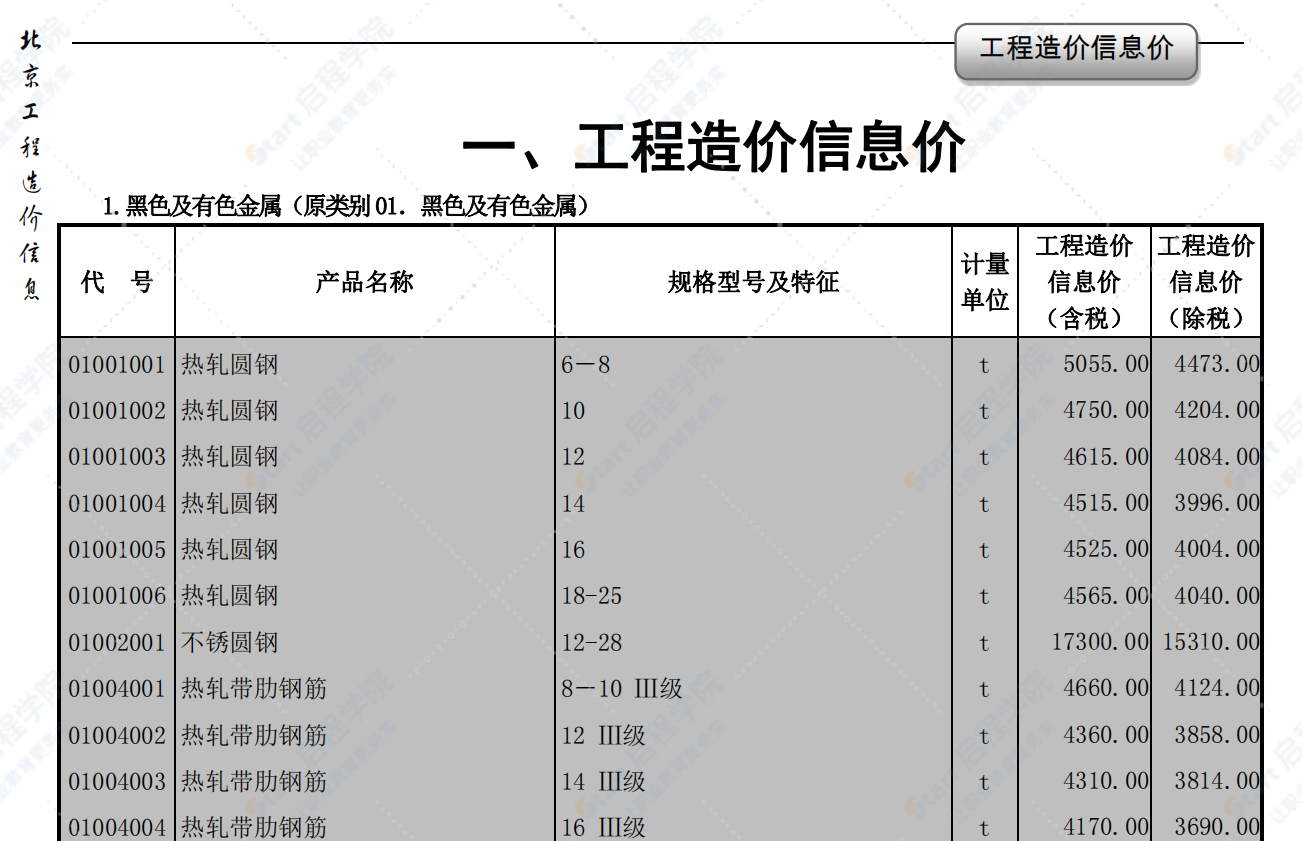Screen dimensions: 1302x841
Task: Click specification 18-25
Action: (x=591, y=596)
